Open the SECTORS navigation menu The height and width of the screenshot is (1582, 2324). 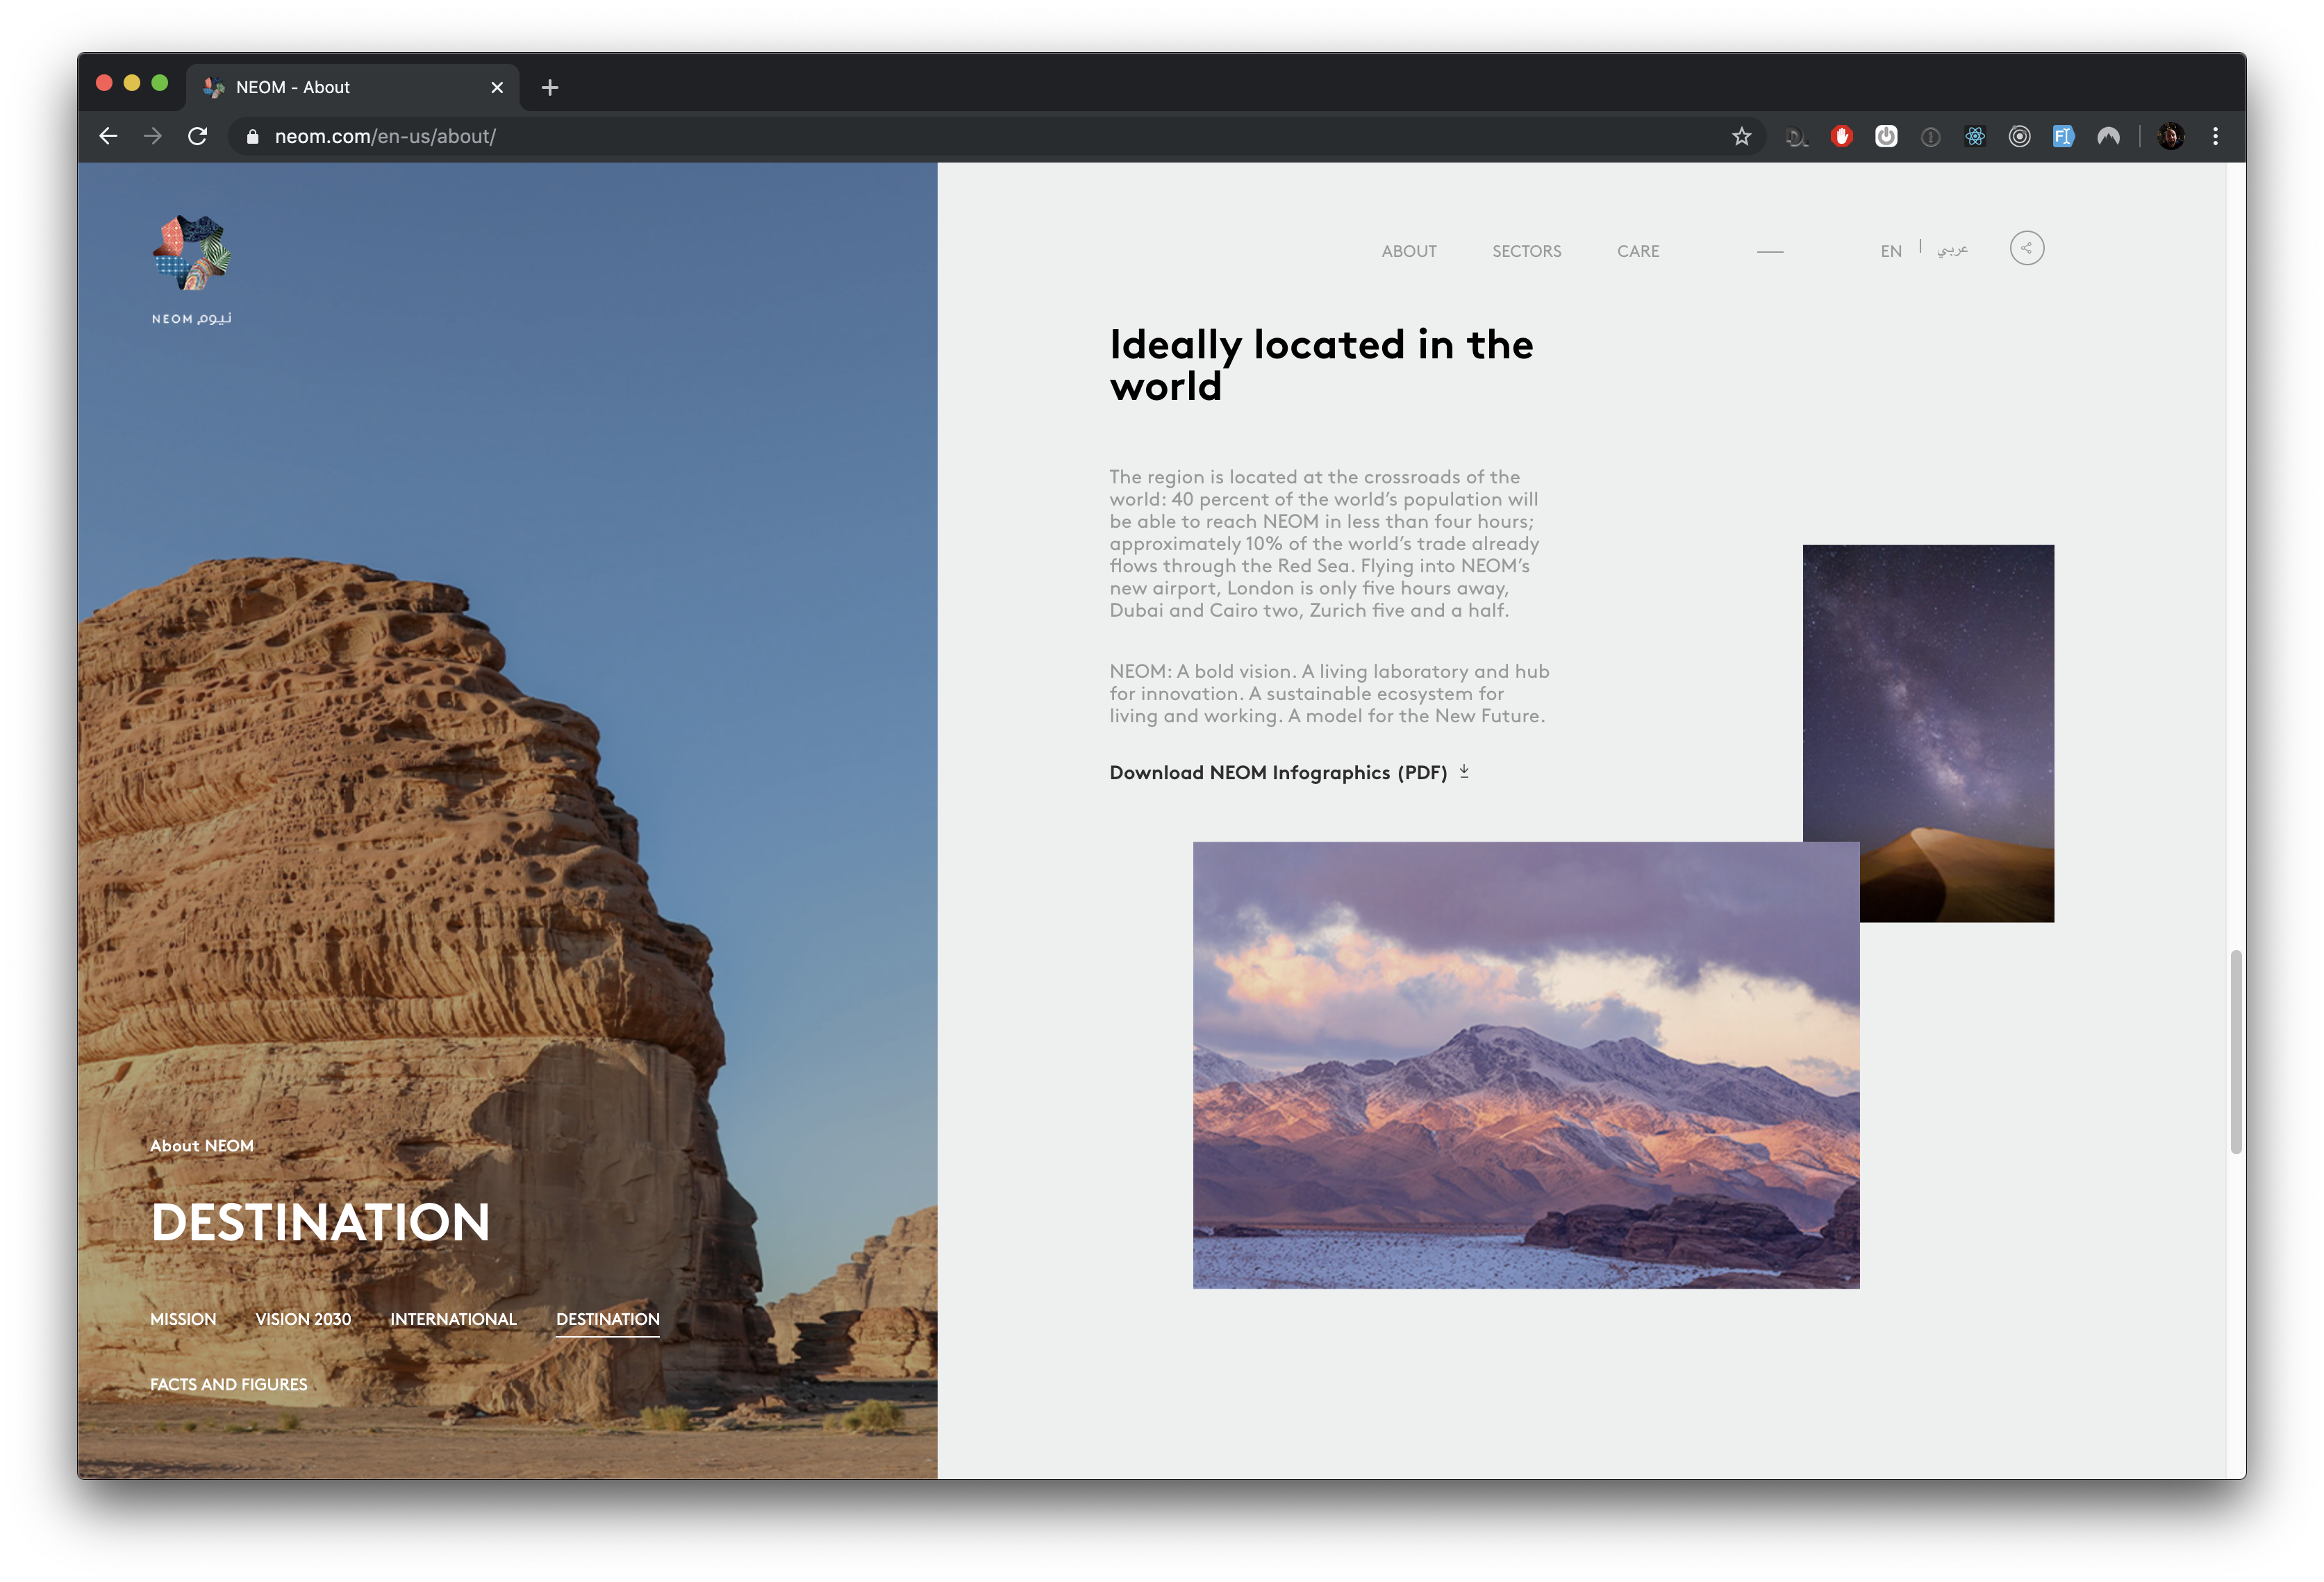coord(1526,251)
